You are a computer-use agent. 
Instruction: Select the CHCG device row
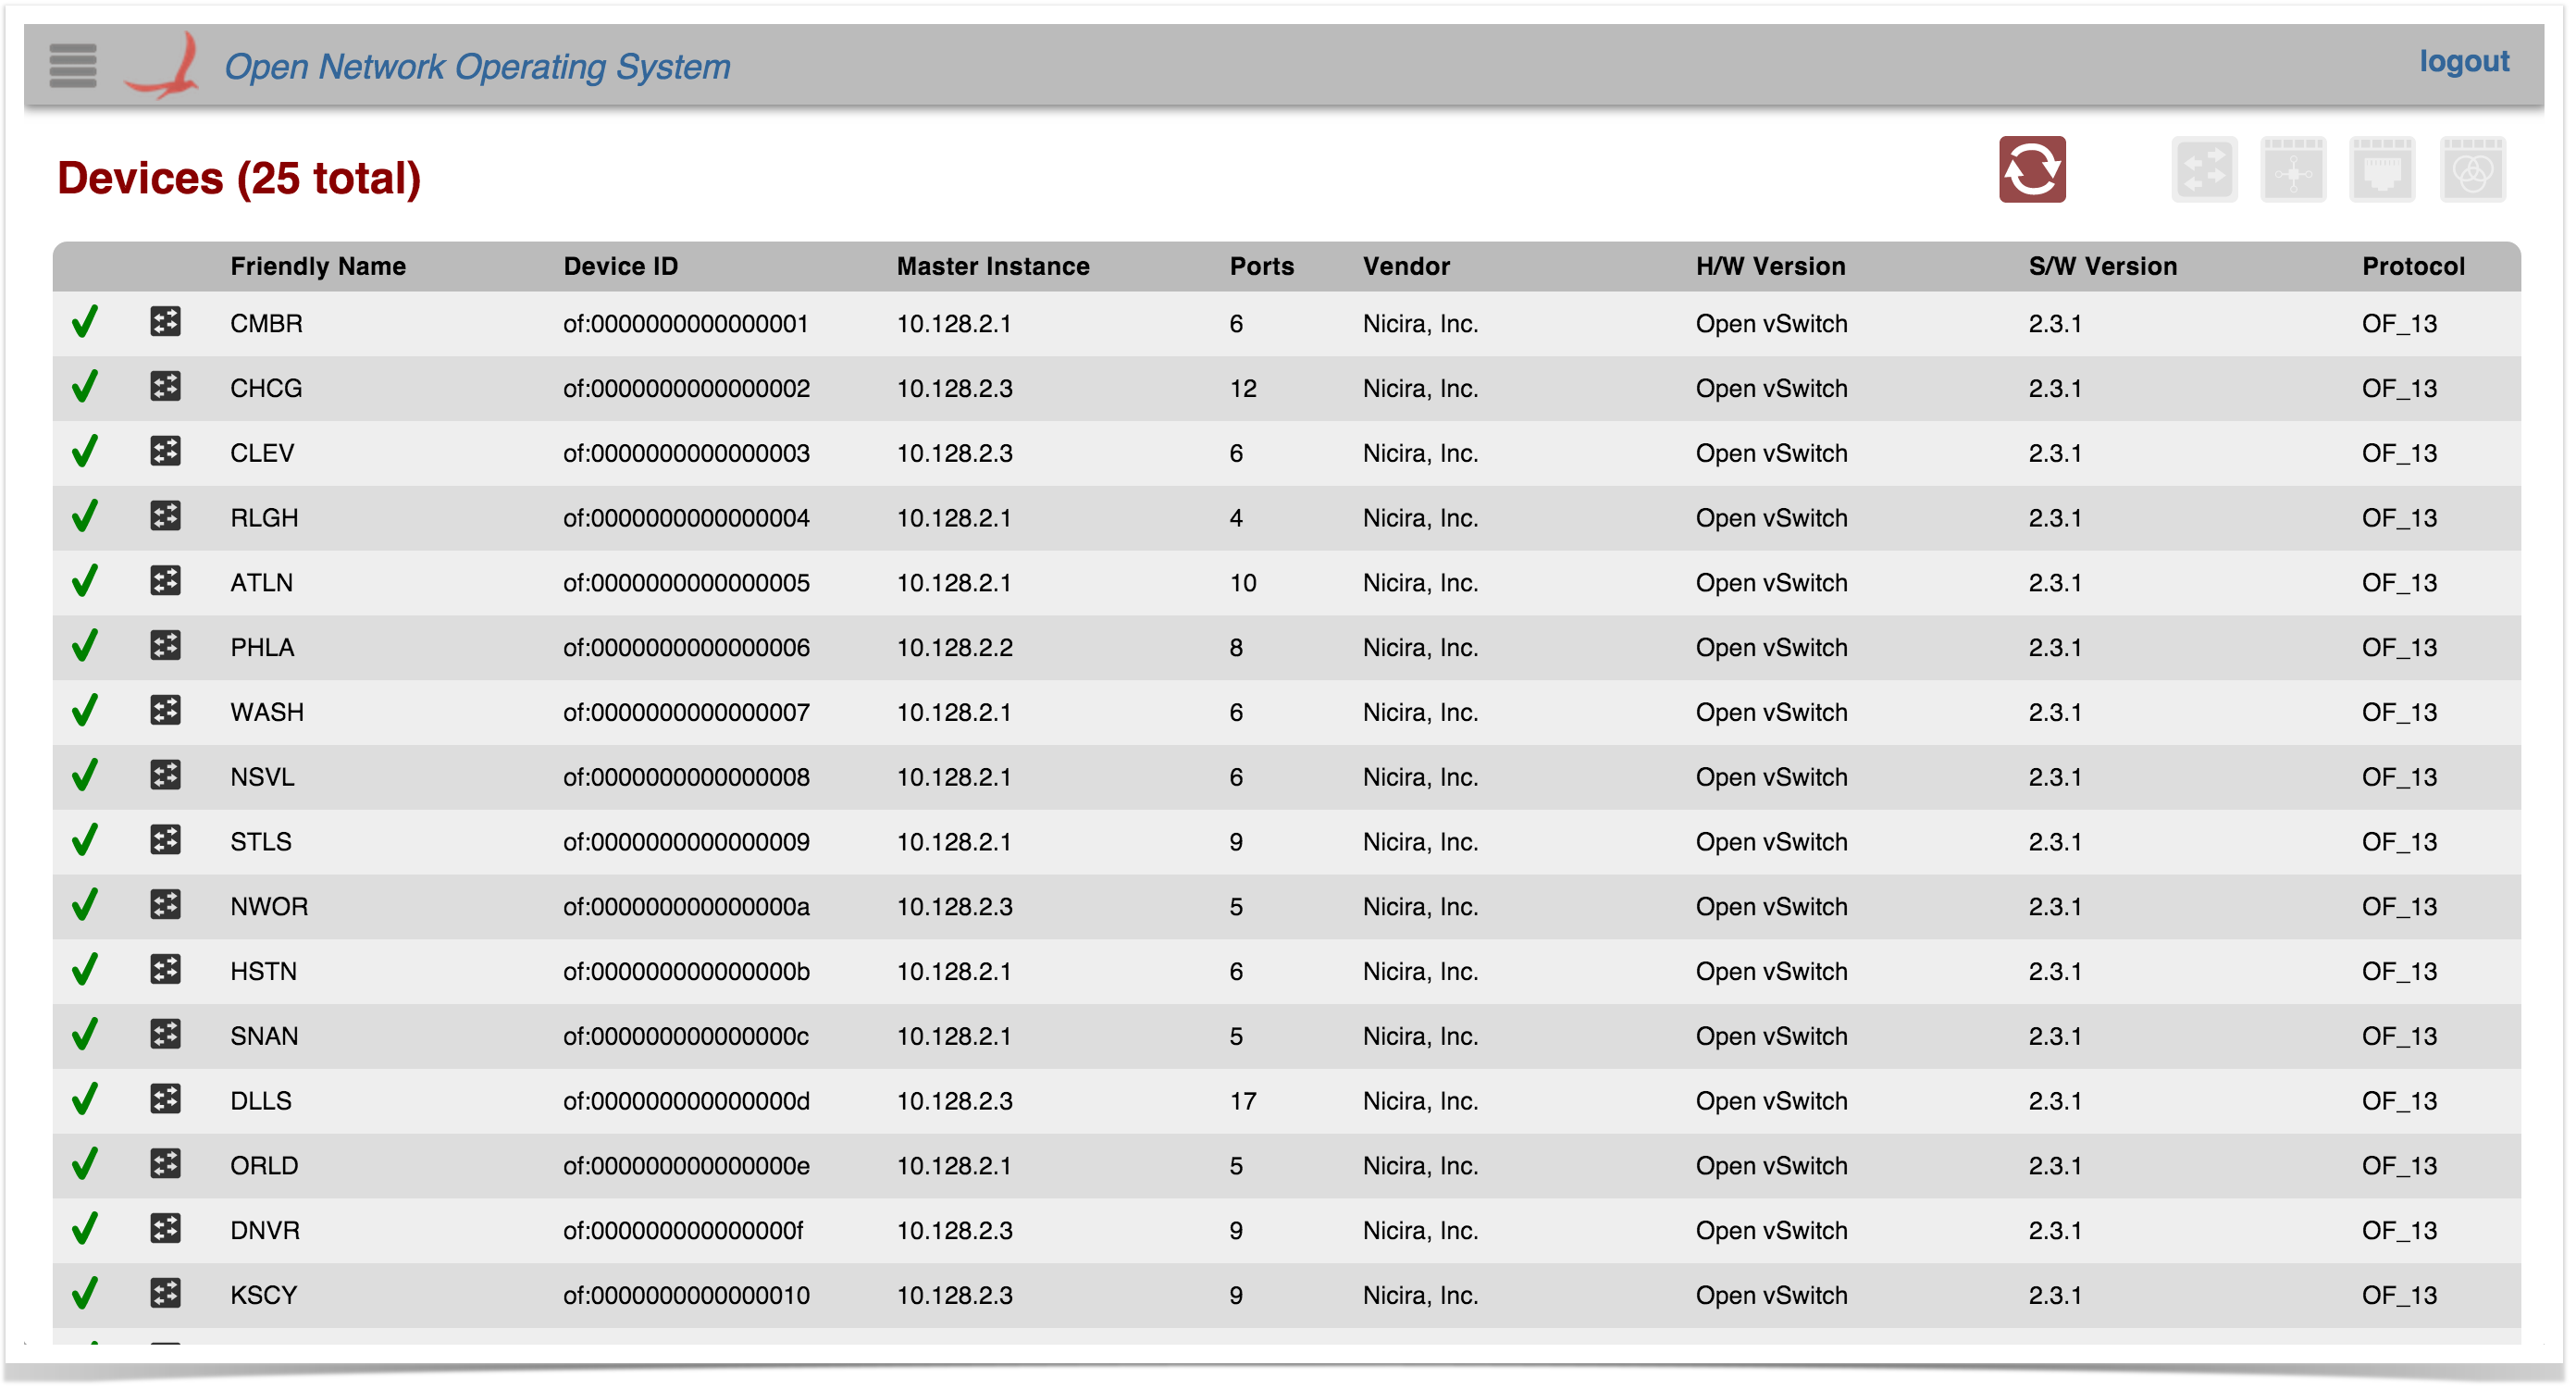[266, 389]
